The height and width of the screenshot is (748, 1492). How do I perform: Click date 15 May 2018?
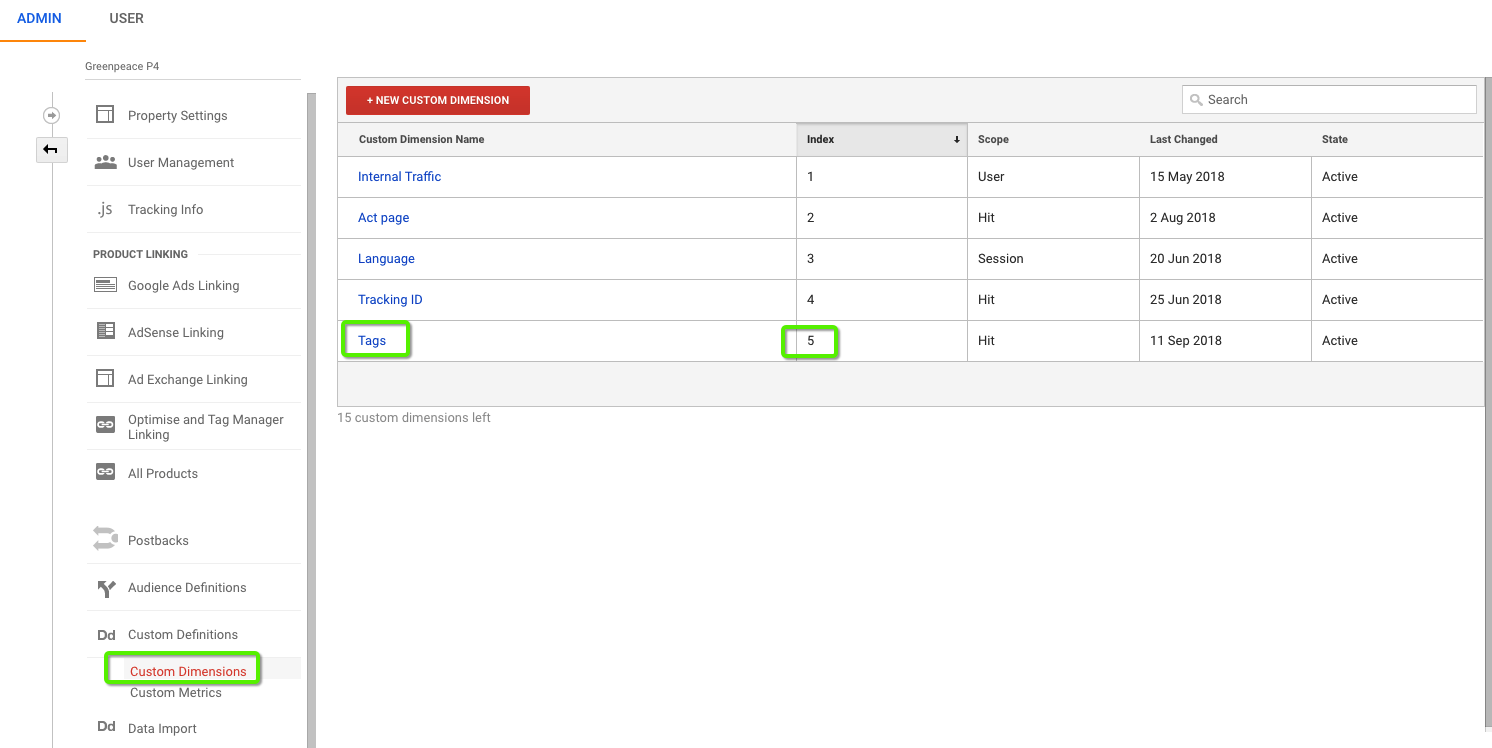(x=1187, y=176)
